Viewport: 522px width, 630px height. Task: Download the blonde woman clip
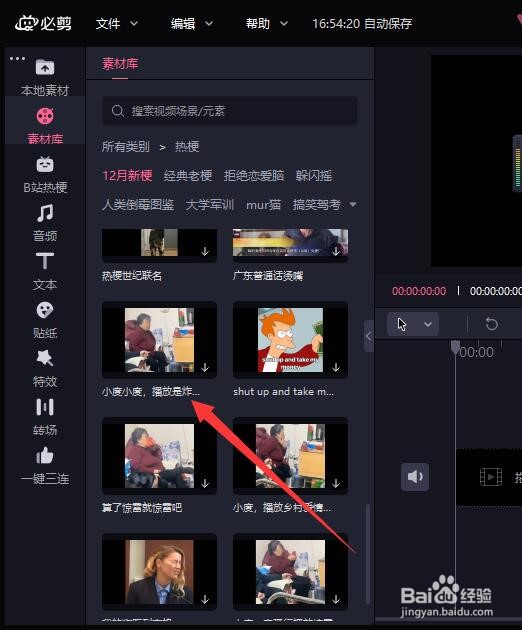click(205, 599)
